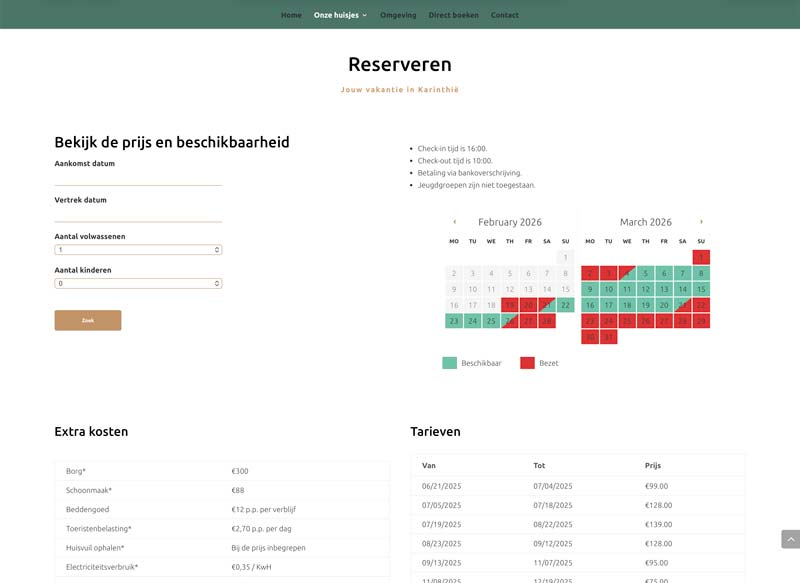Open the Omgeving menu item
Screen dimensions: 800x583
coord(398,15)
